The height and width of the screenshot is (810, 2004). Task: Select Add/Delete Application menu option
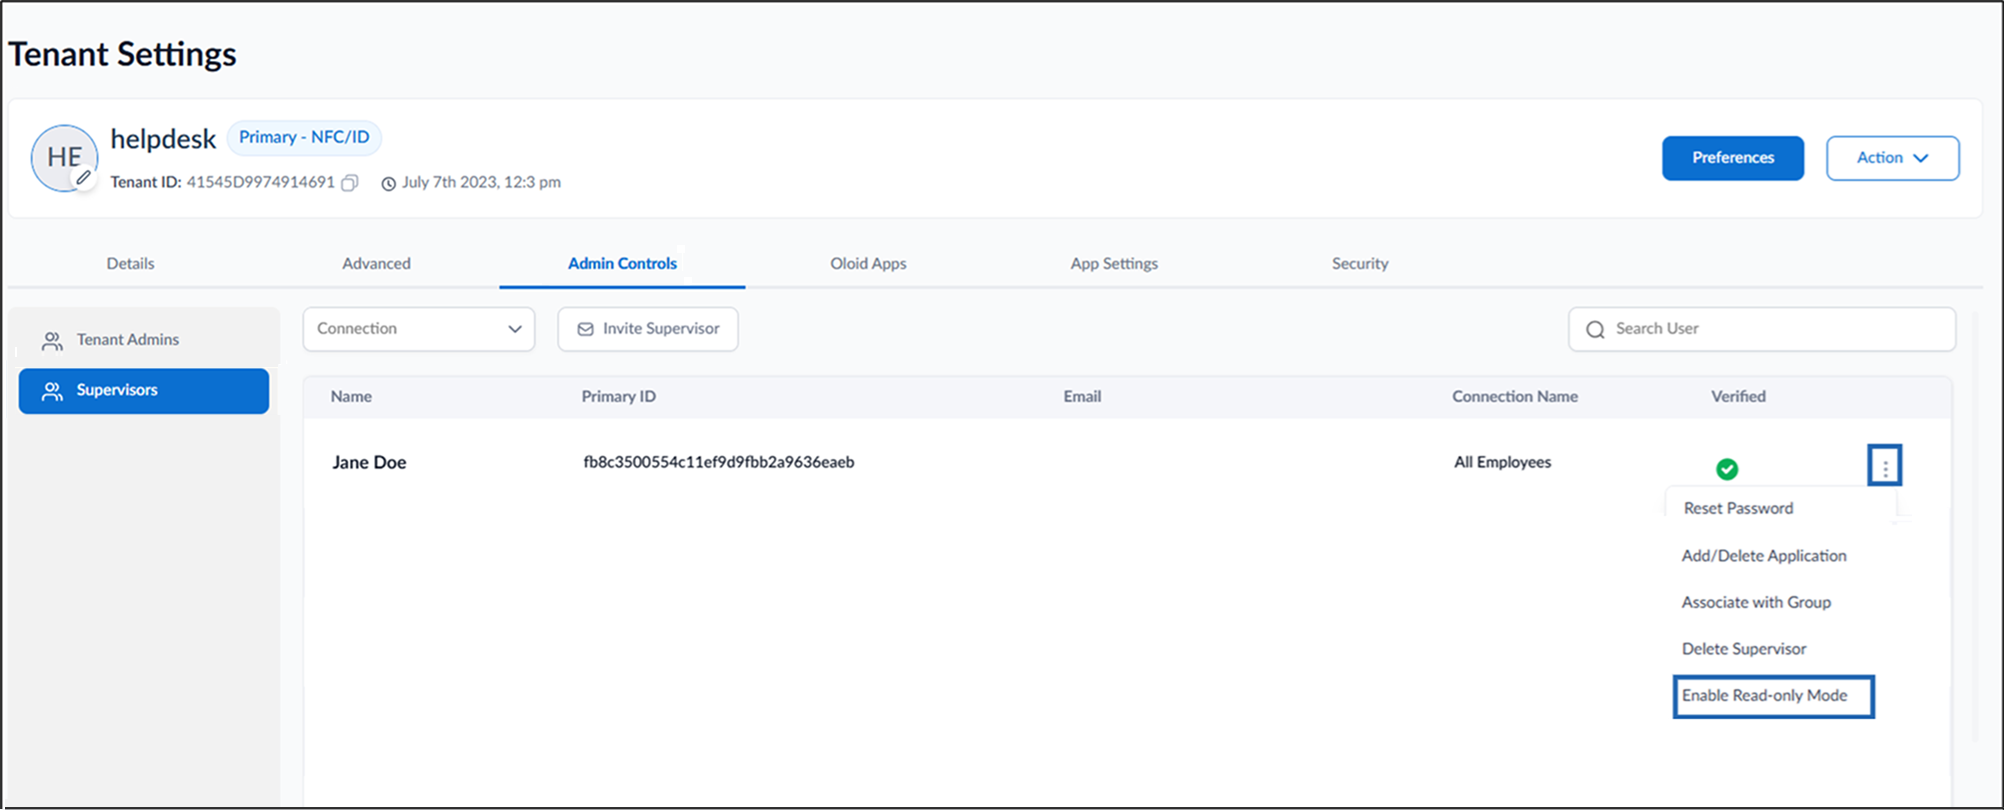(1764, 556)
